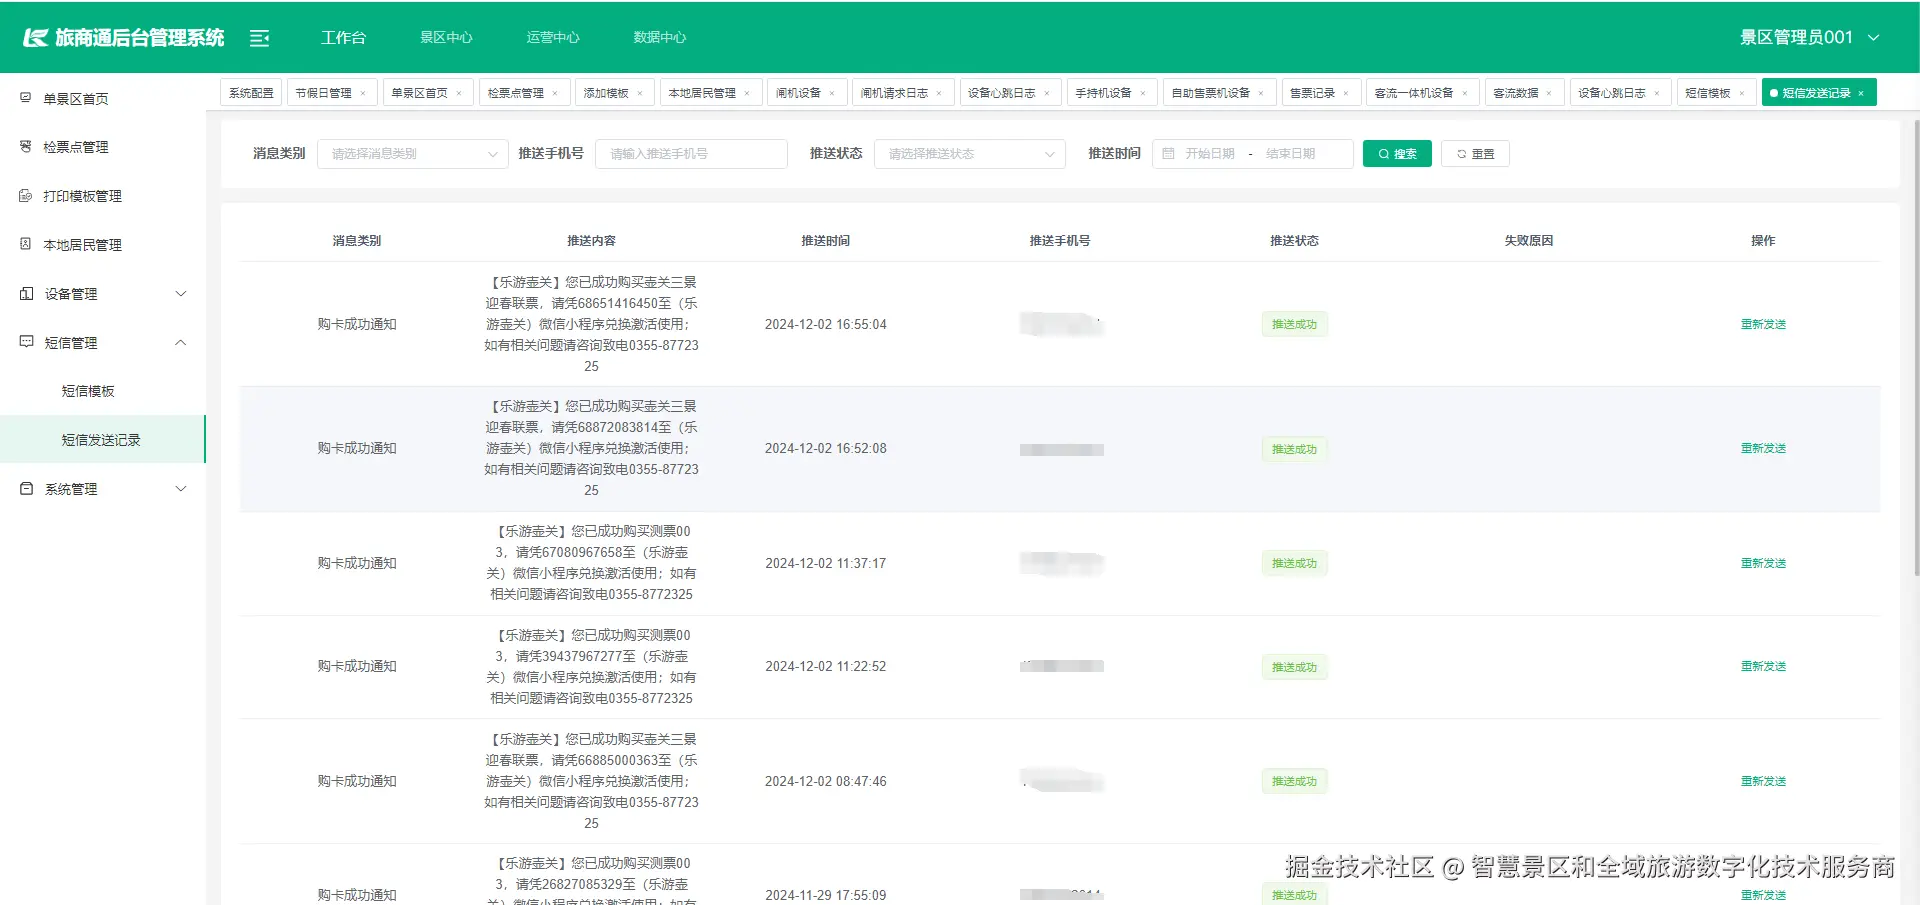Switch to the 系统配置 tab

tap(251, 93)
